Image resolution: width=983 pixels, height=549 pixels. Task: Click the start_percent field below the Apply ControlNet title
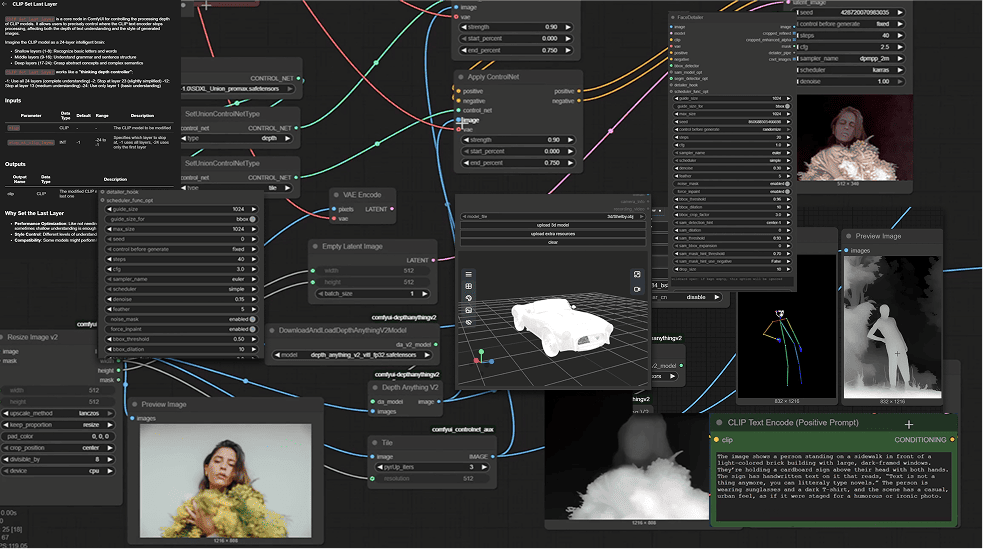517,151
